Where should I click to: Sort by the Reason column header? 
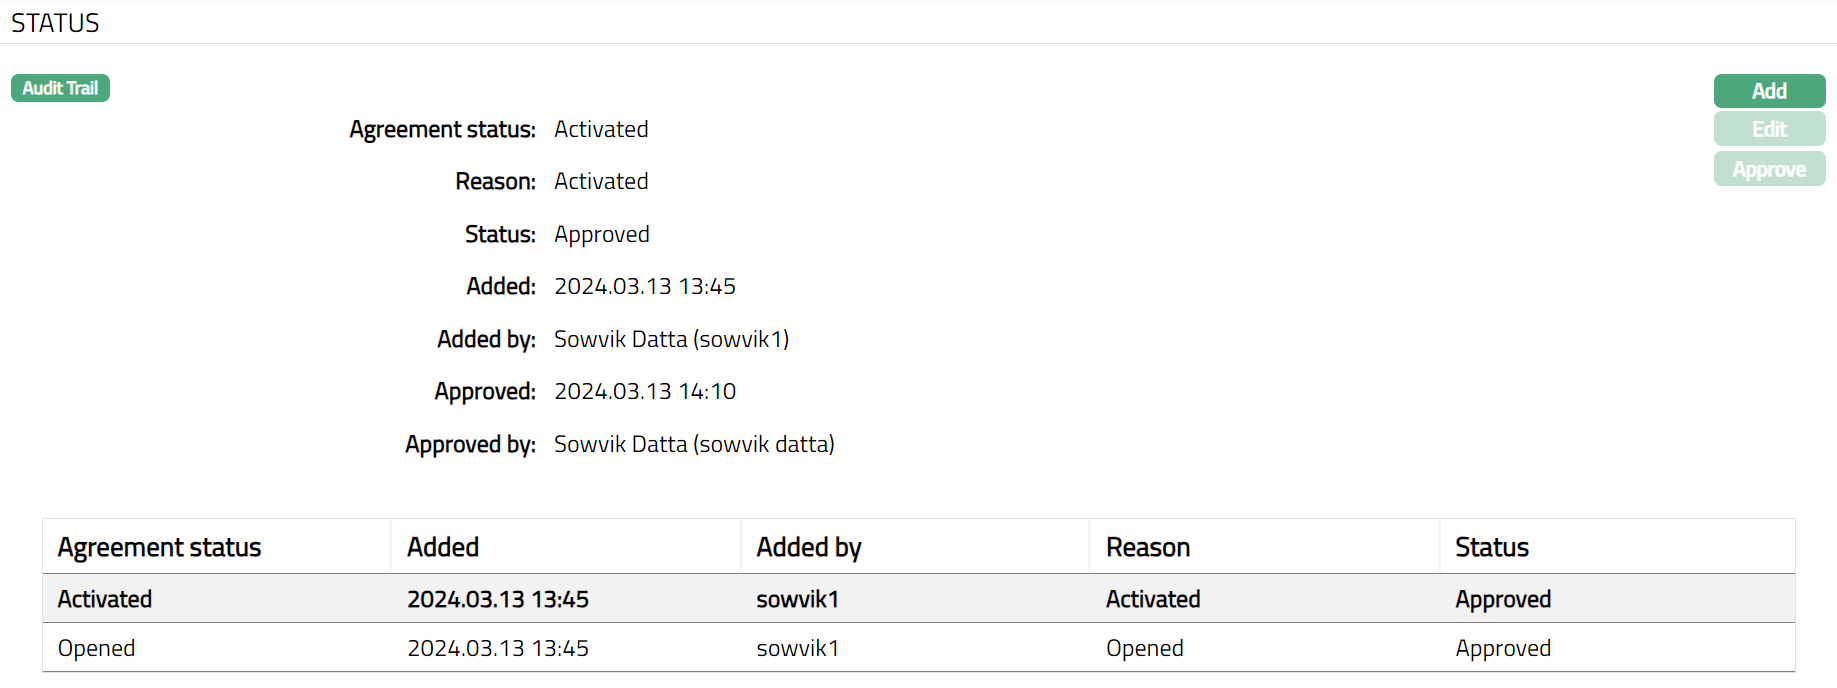click(x=1147, y=547)
